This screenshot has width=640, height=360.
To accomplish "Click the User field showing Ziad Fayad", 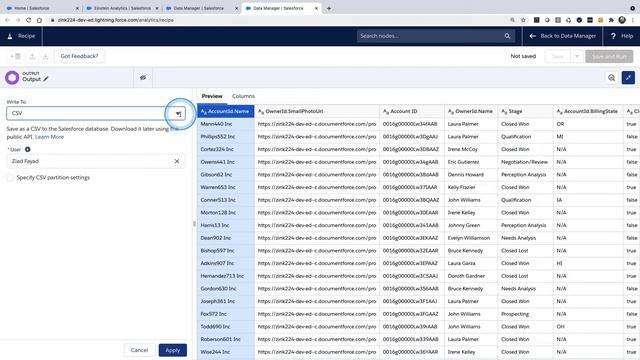I will tap(96, 161).
